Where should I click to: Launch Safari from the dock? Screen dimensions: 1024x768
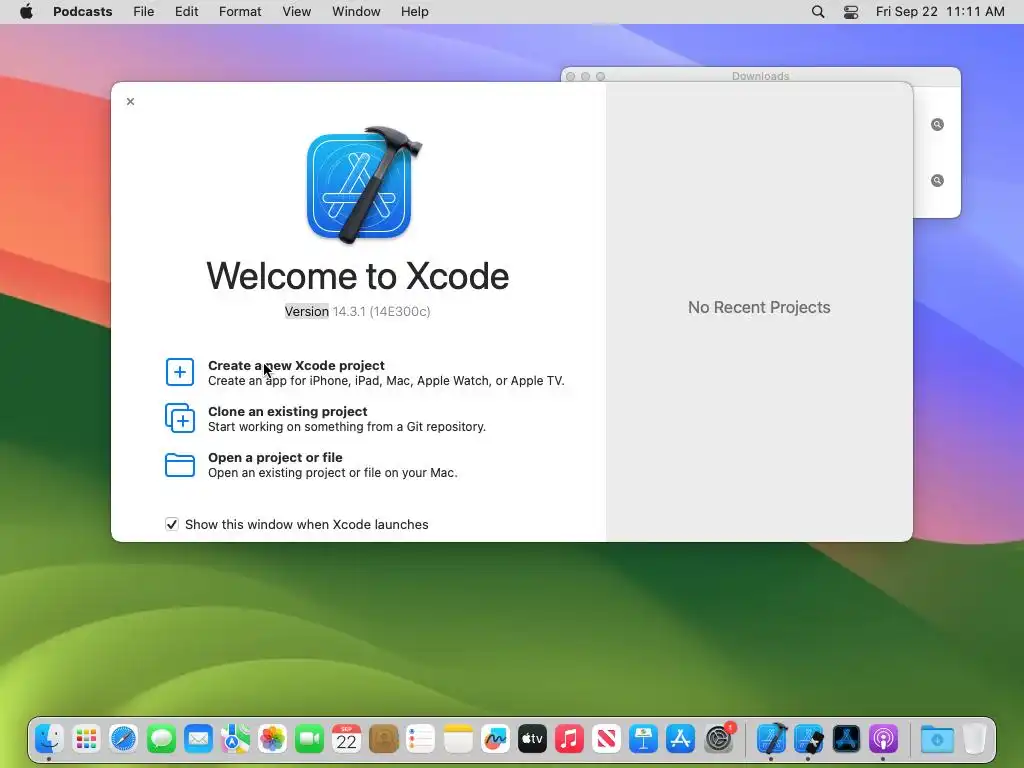123,739
